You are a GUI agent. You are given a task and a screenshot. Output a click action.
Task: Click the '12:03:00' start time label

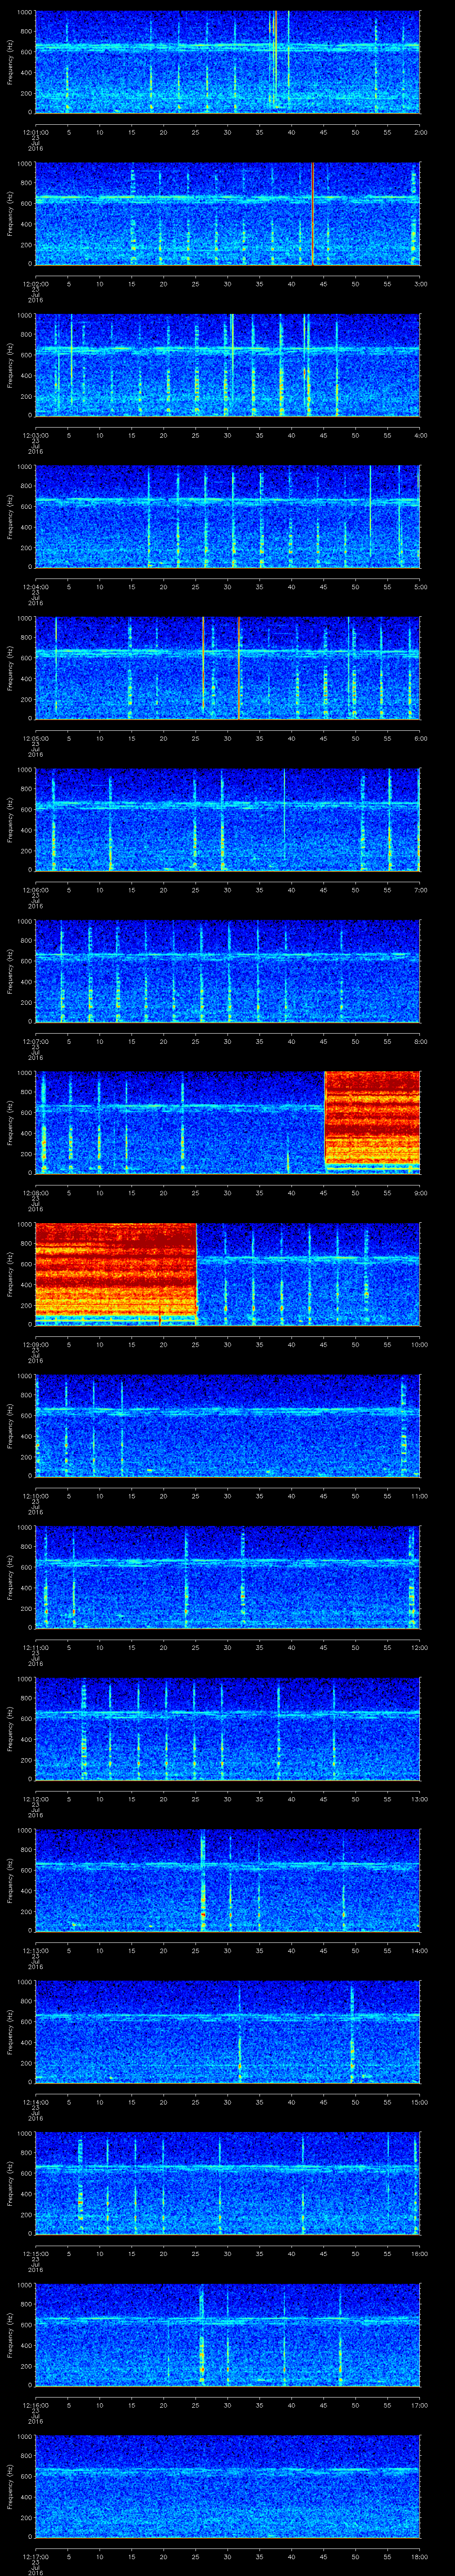[x=35, y=435]
